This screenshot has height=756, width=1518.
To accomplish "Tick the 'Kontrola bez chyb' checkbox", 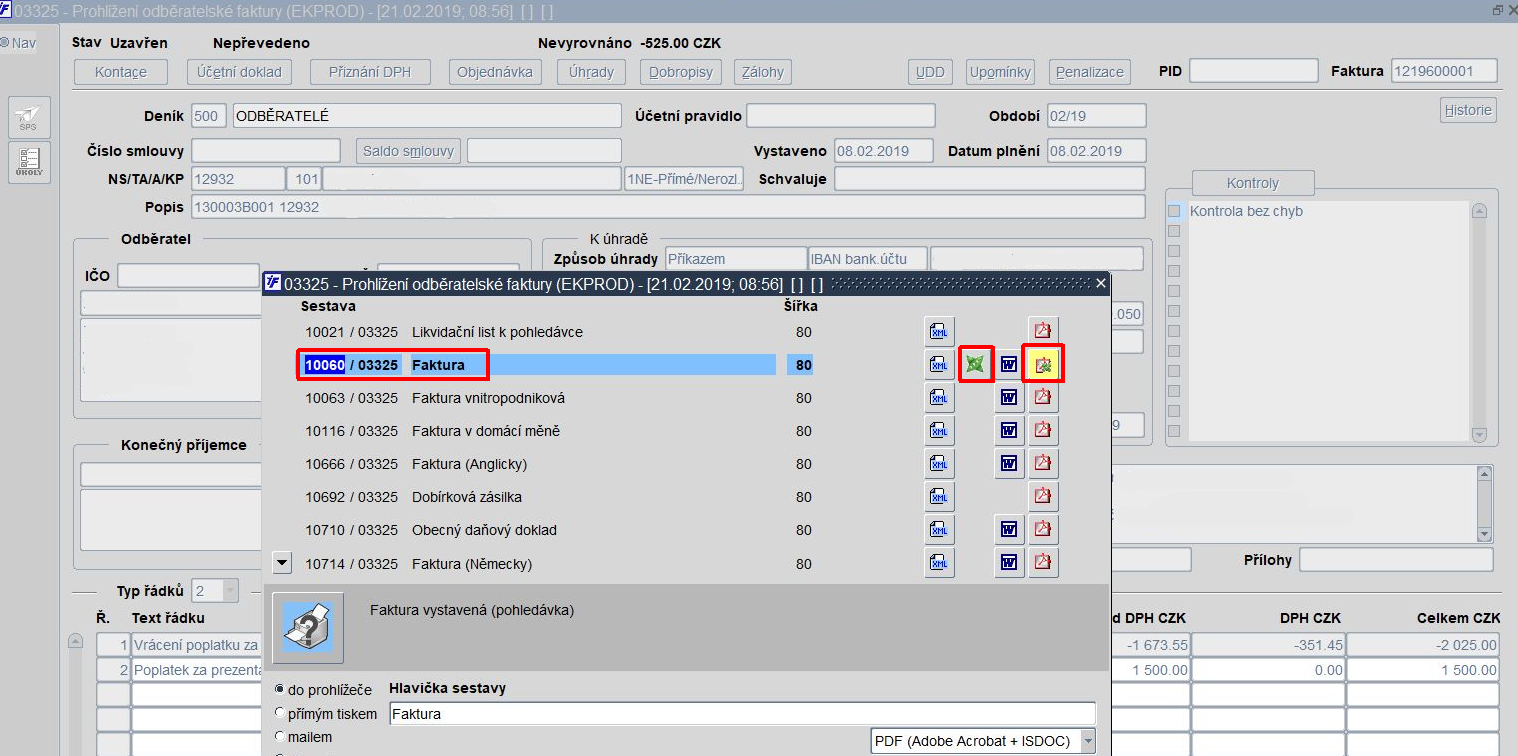I will (x=1174, y=212).
